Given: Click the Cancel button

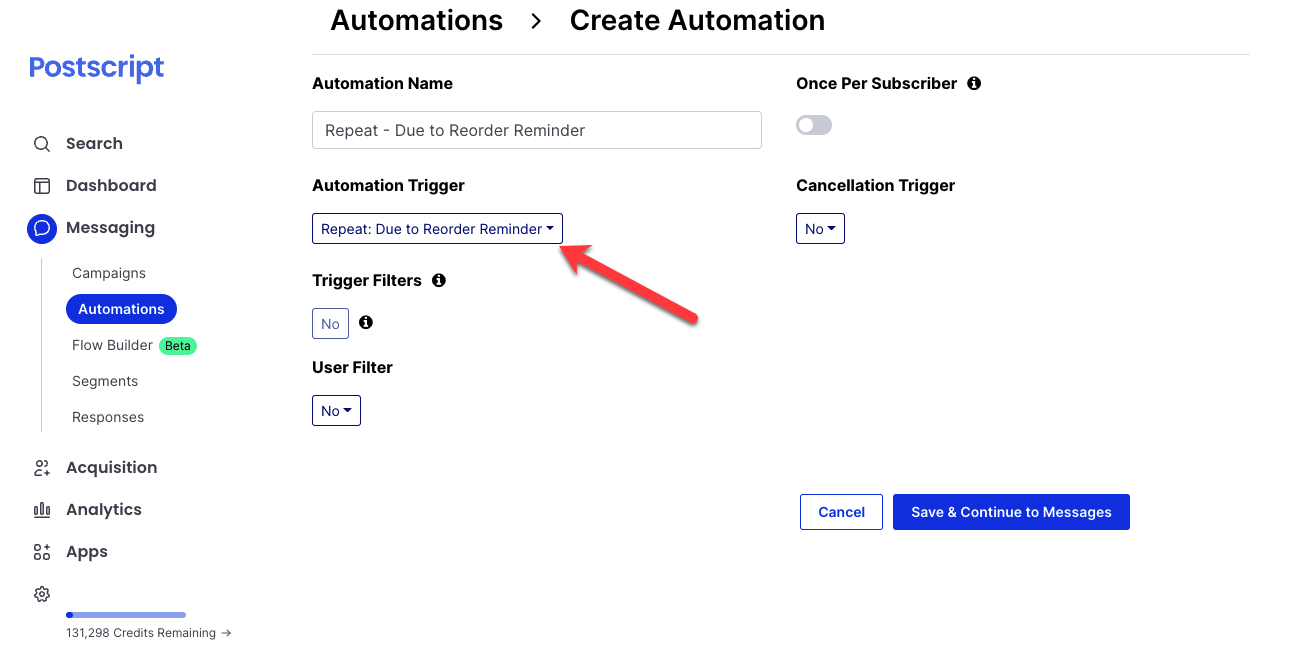Looking at the screenshot, I should click(841, 512).
